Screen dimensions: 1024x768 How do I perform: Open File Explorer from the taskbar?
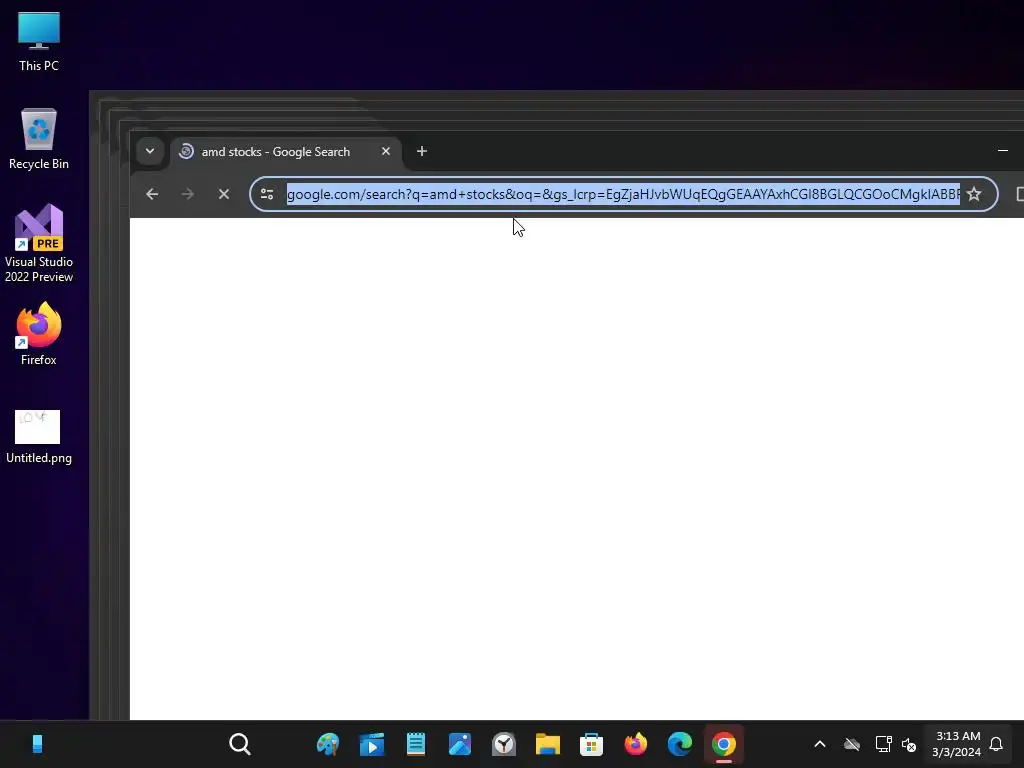(547, 744)
